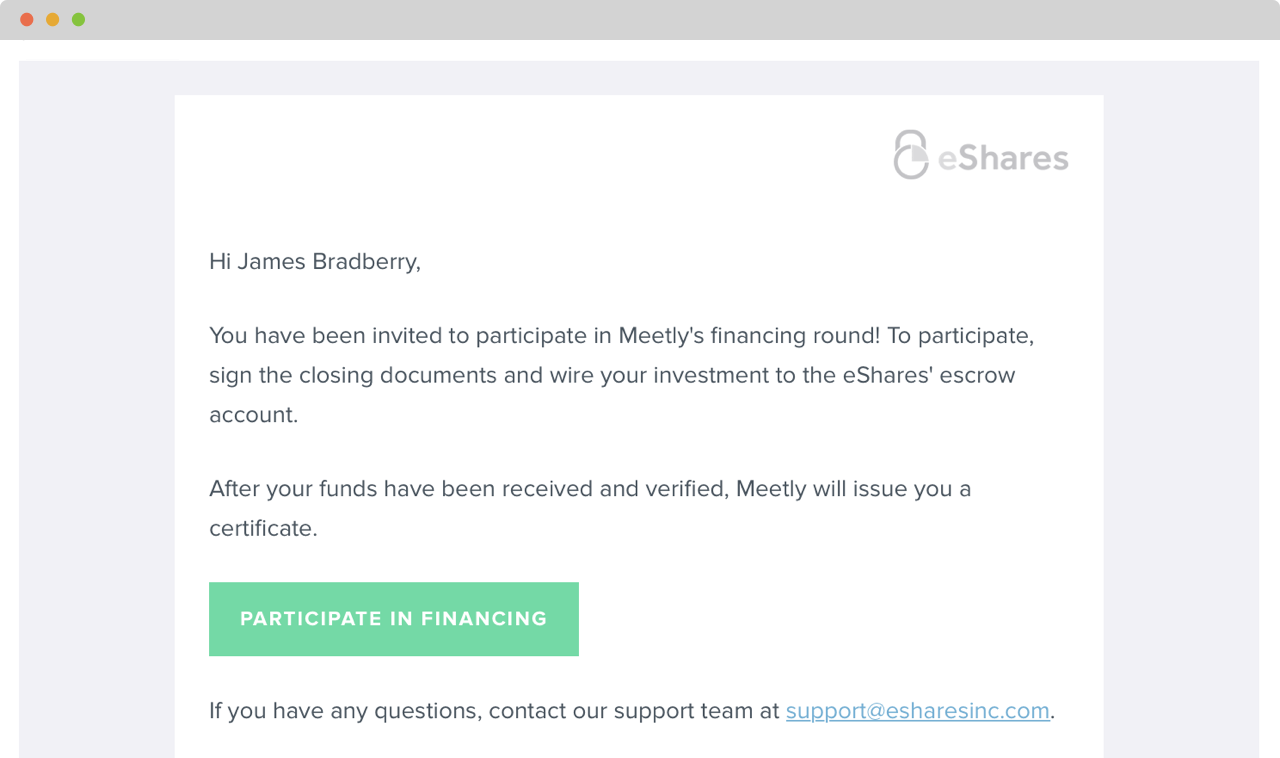Click the gray window title bar
Image resolution: width=1280 pixels, height=758 pixels.
click(x=640, y=20)
